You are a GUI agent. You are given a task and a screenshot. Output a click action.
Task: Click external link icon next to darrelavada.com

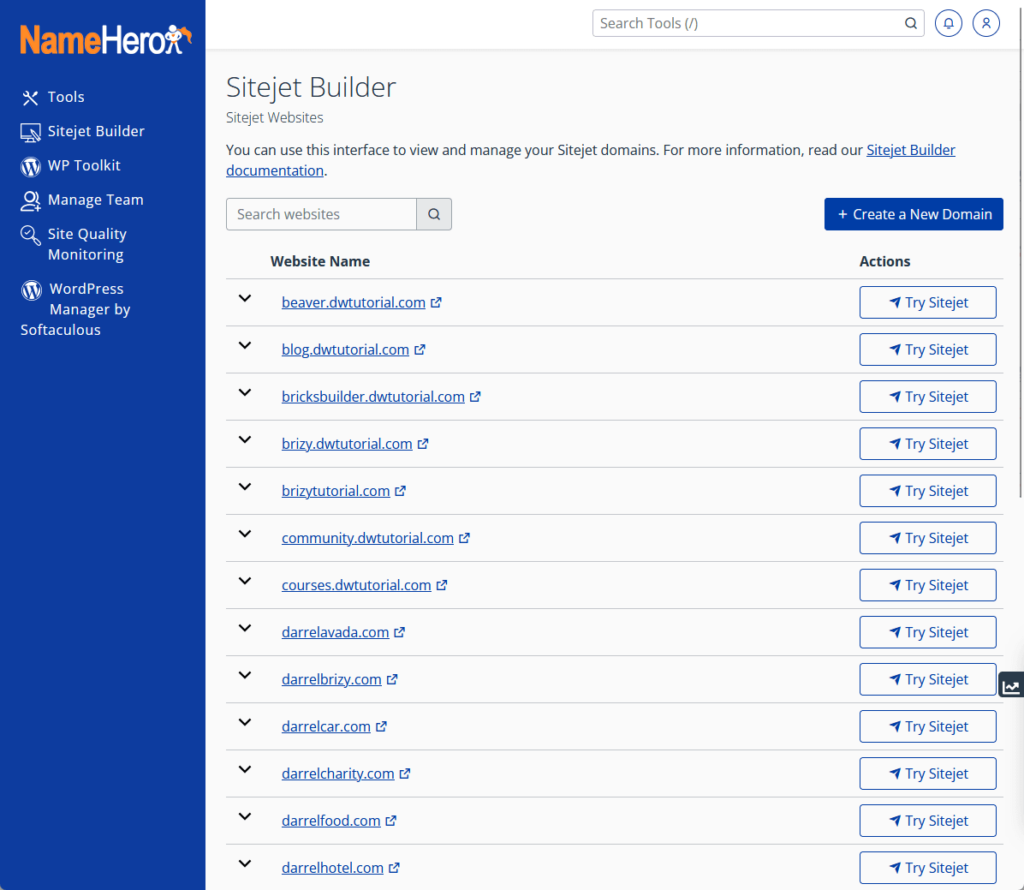pos(400,632)
